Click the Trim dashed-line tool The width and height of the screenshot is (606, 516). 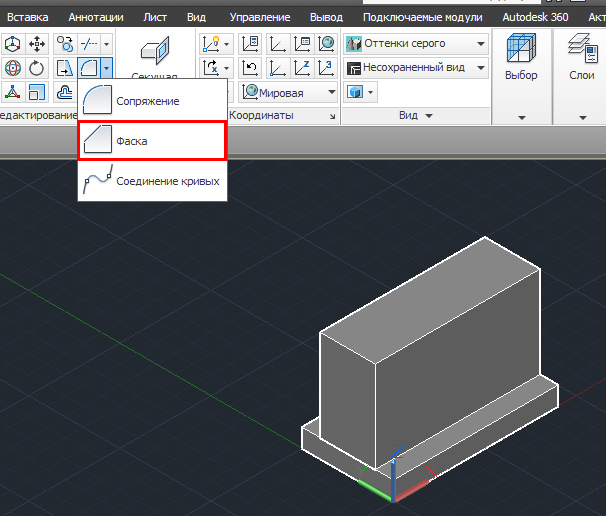click(x=89, y=44)
